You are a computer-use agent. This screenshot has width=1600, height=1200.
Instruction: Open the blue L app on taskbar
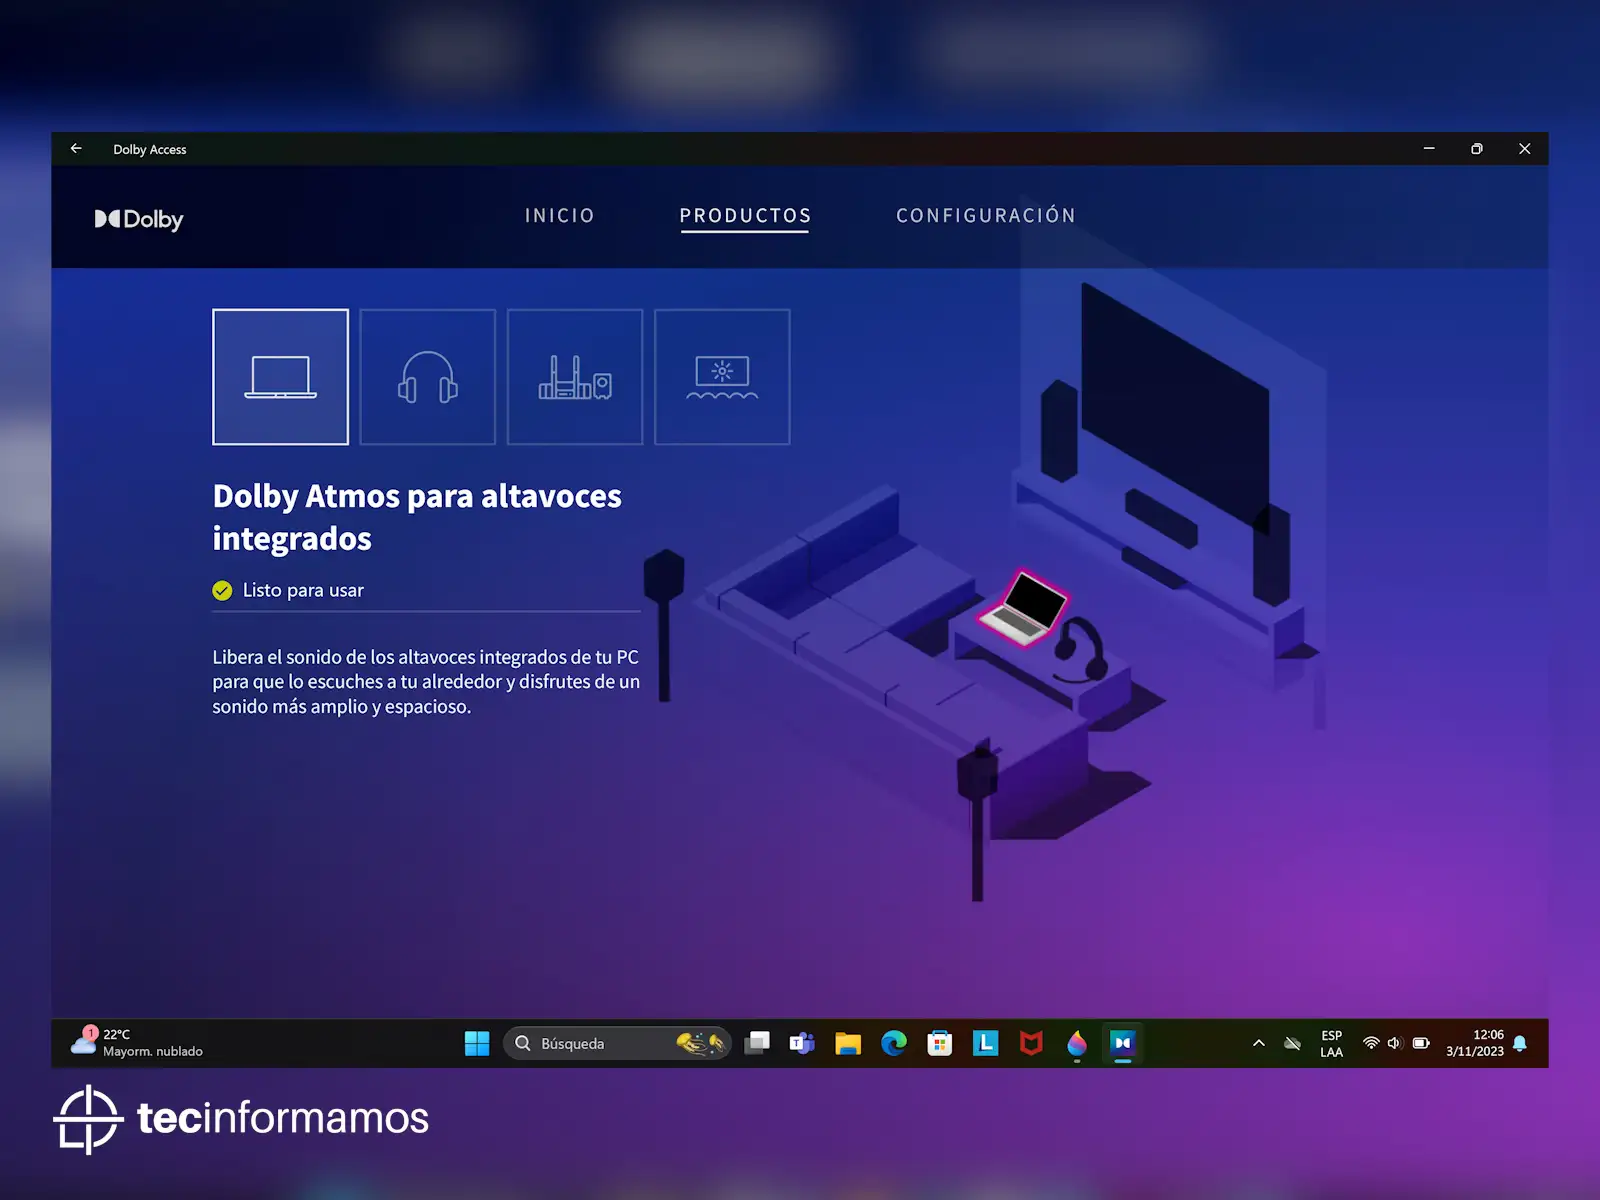986,1043
